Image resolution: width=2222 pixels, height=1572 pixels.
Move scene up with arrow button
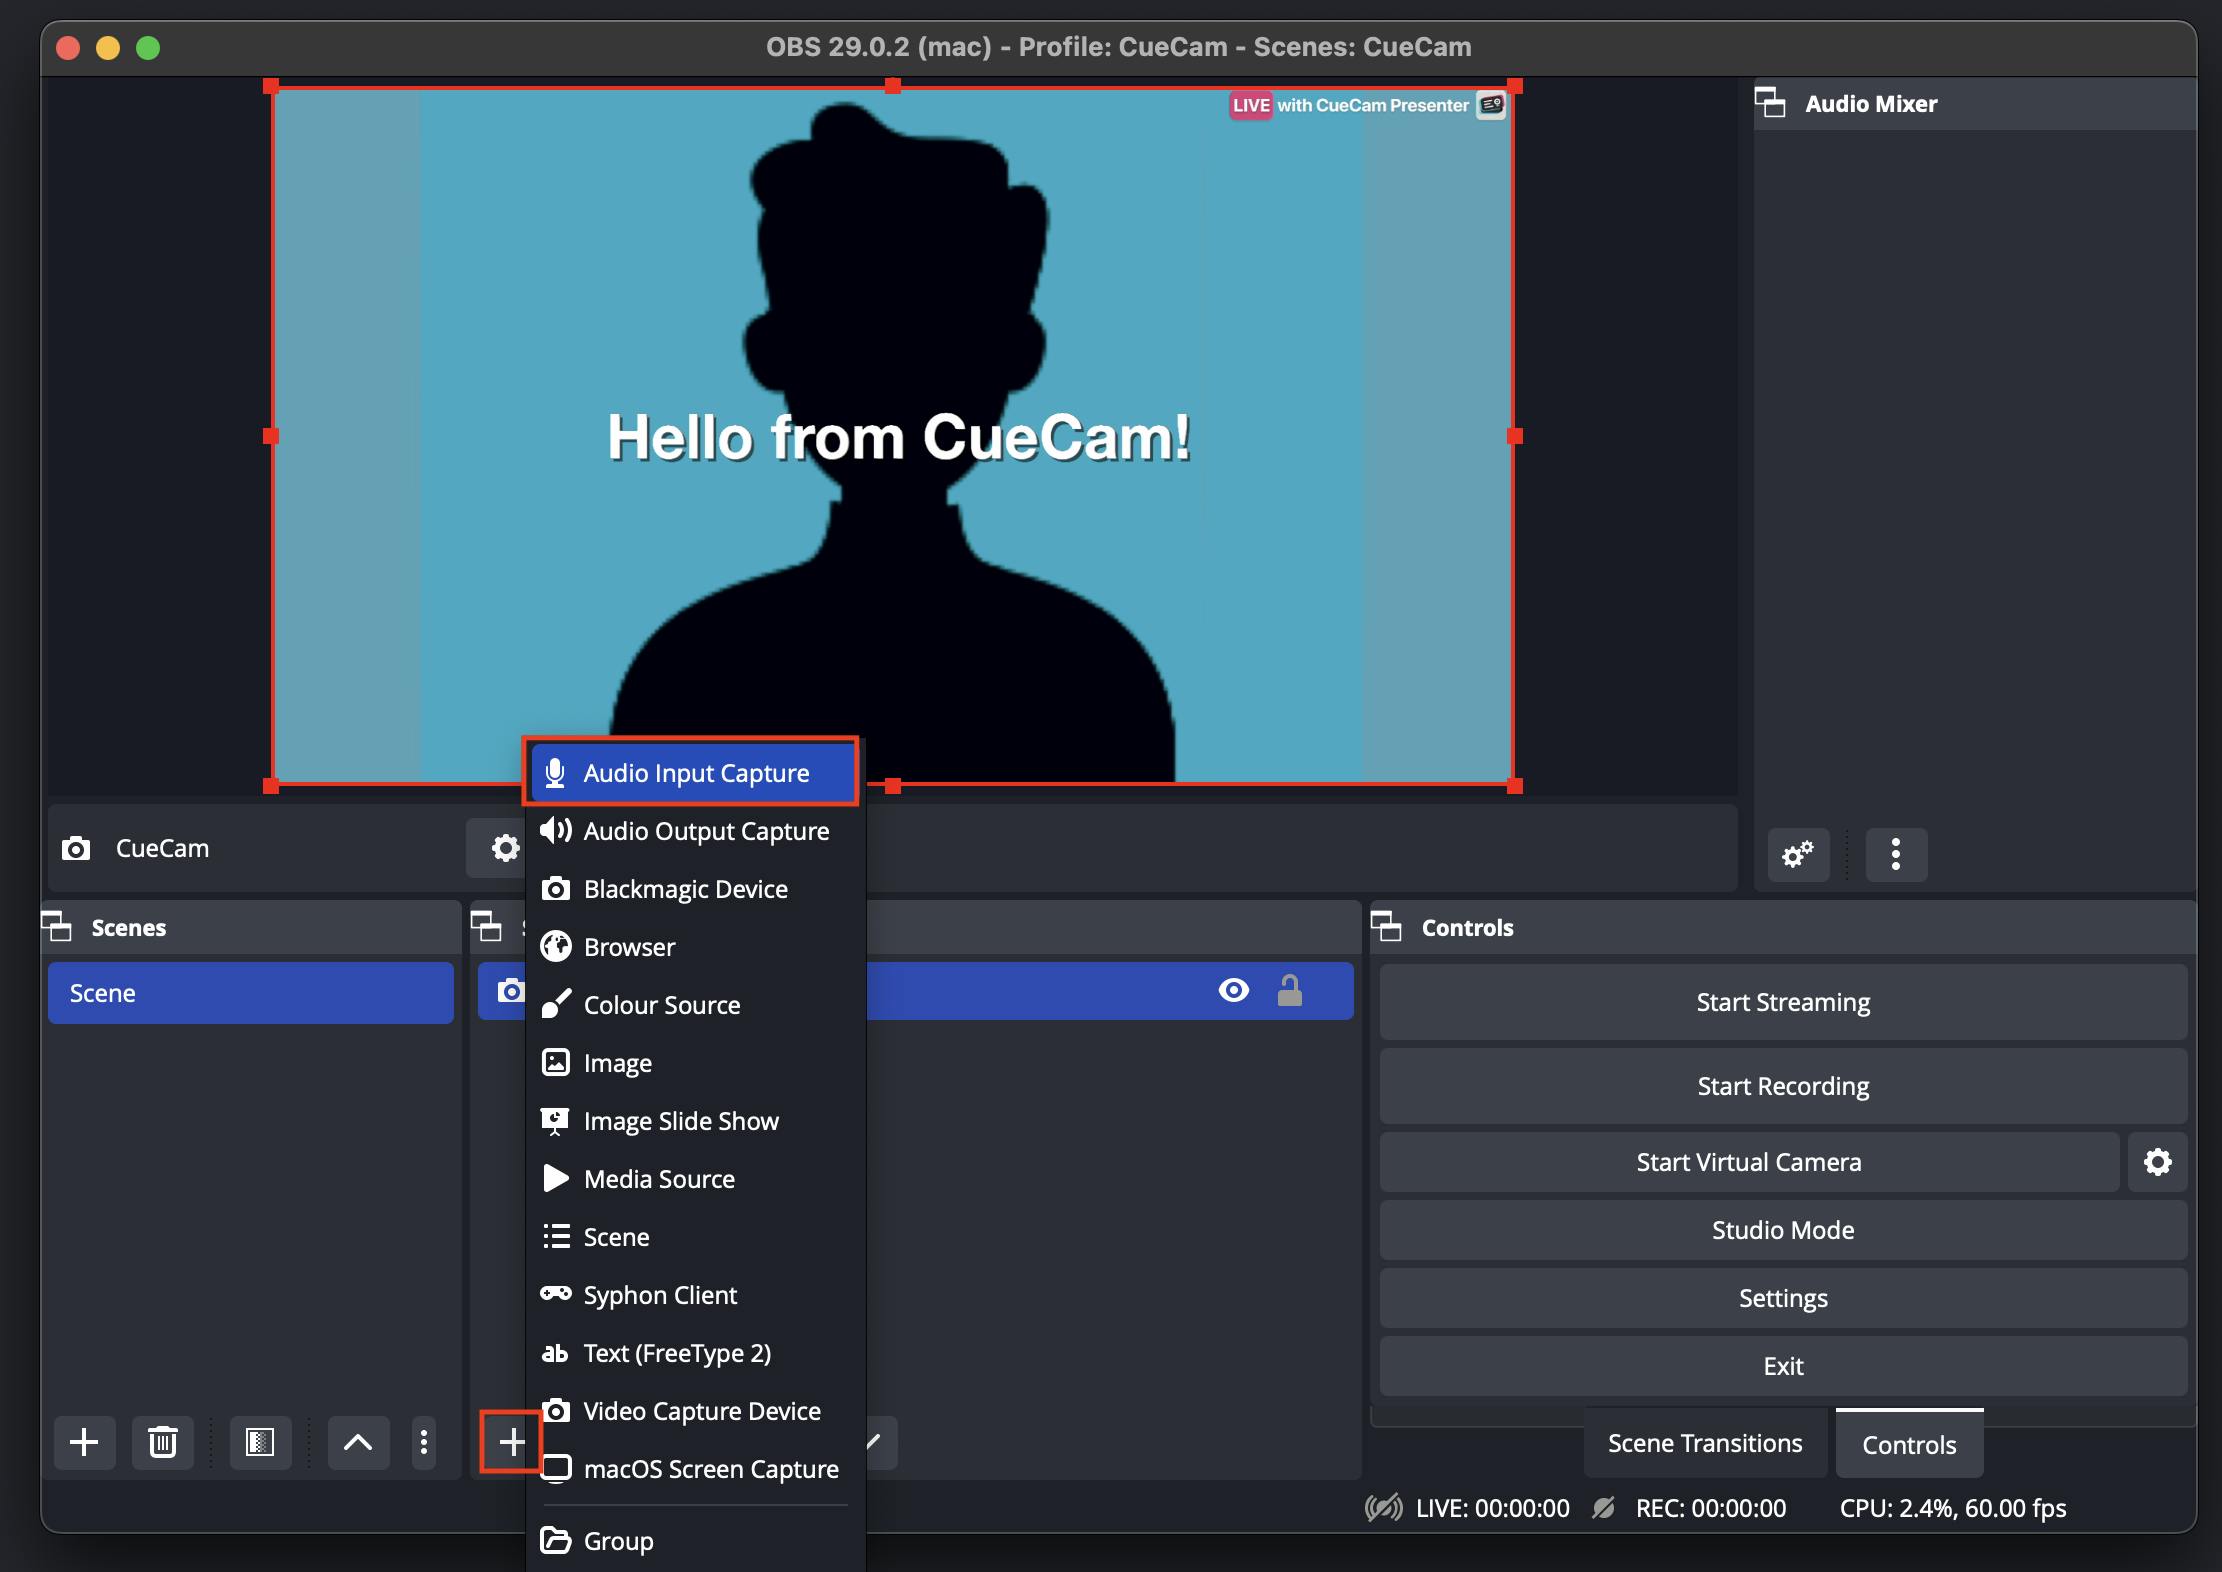pyautogui.click(x=358, y=1442)
